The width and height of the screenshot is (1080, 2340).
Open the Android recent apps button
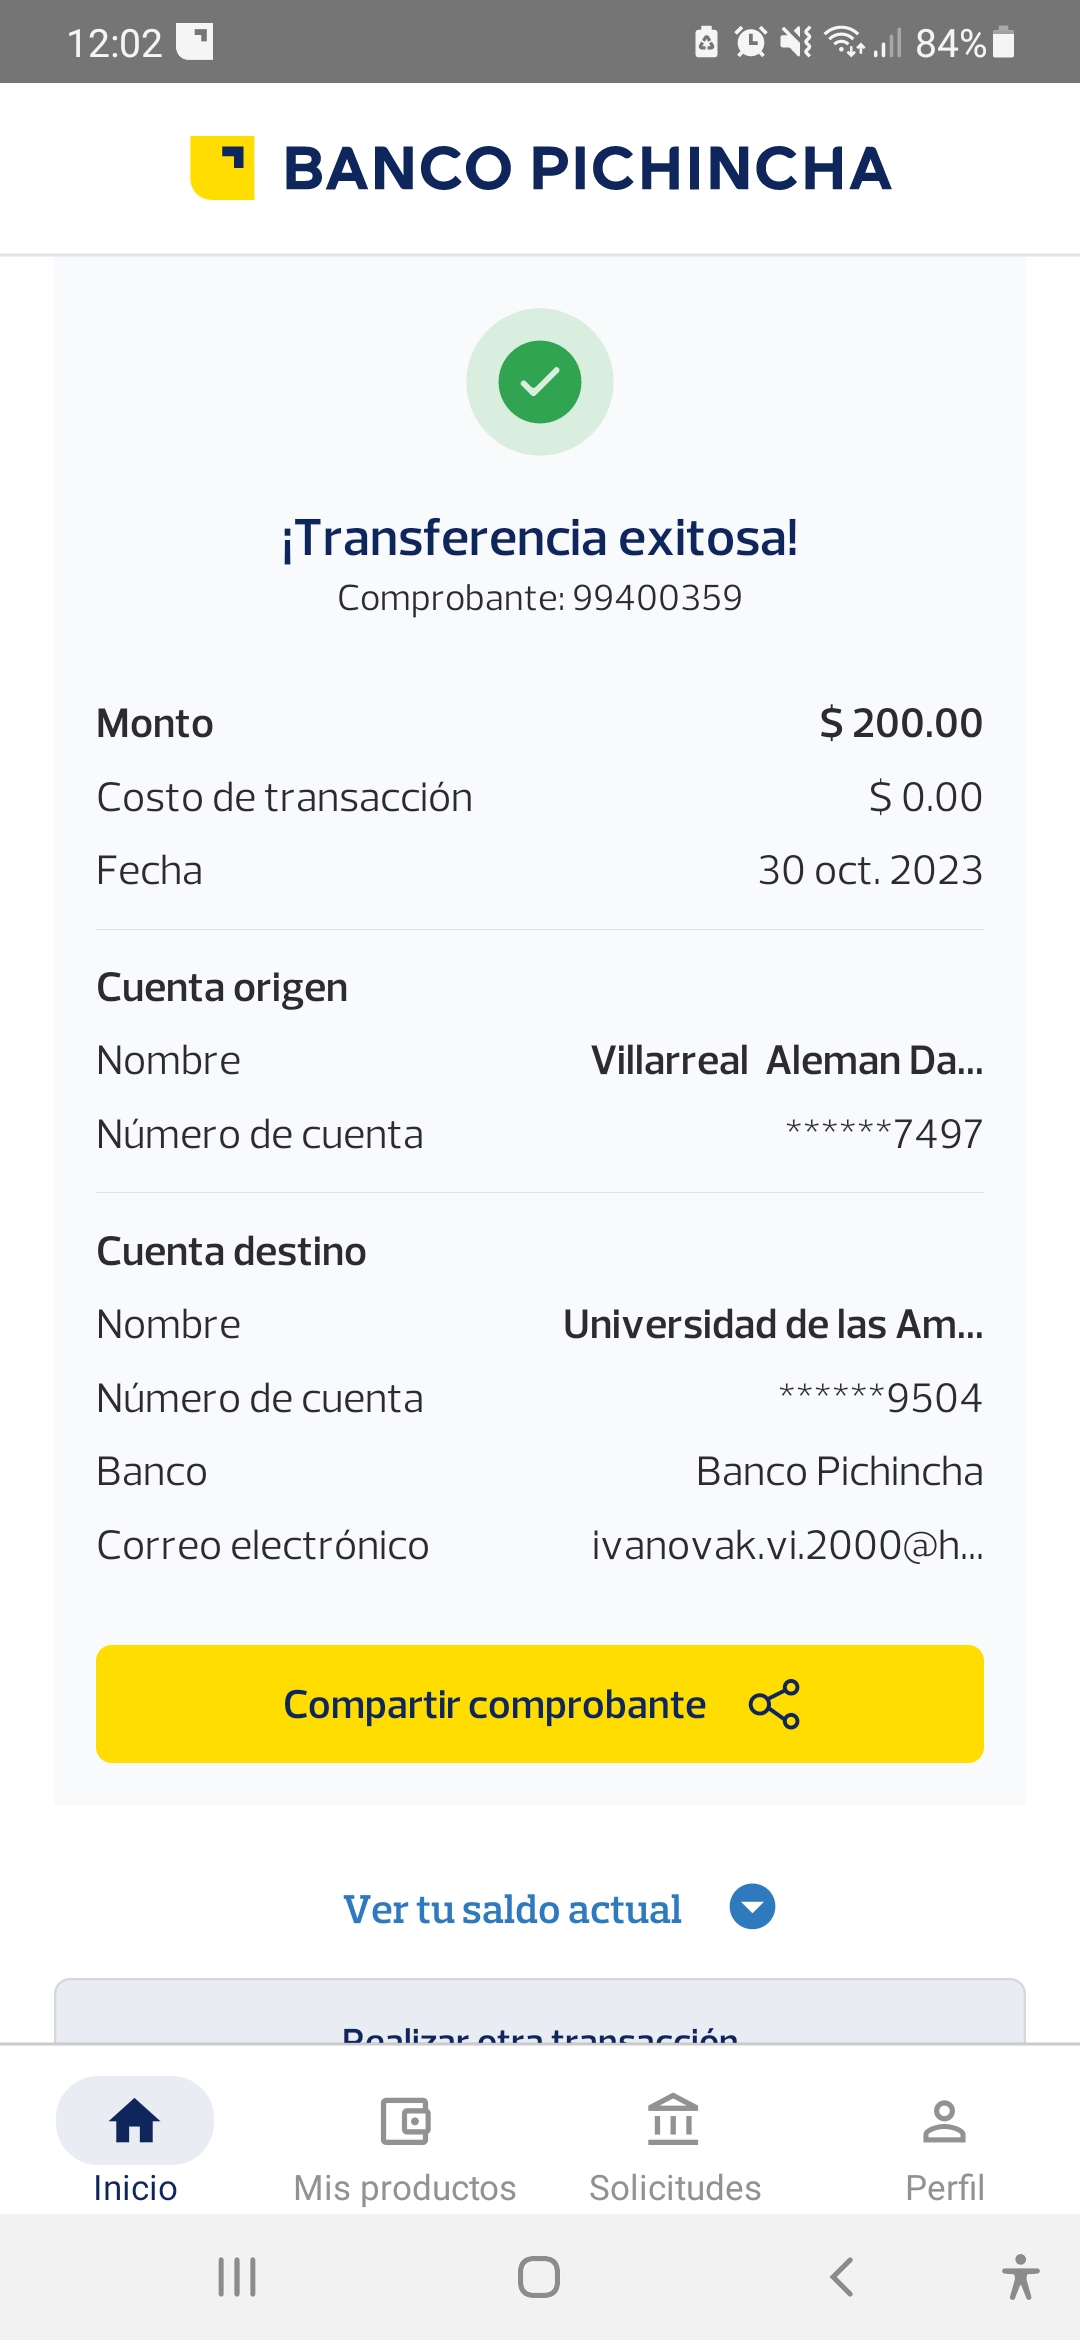pyautogui.click(x=237, y=2277)
